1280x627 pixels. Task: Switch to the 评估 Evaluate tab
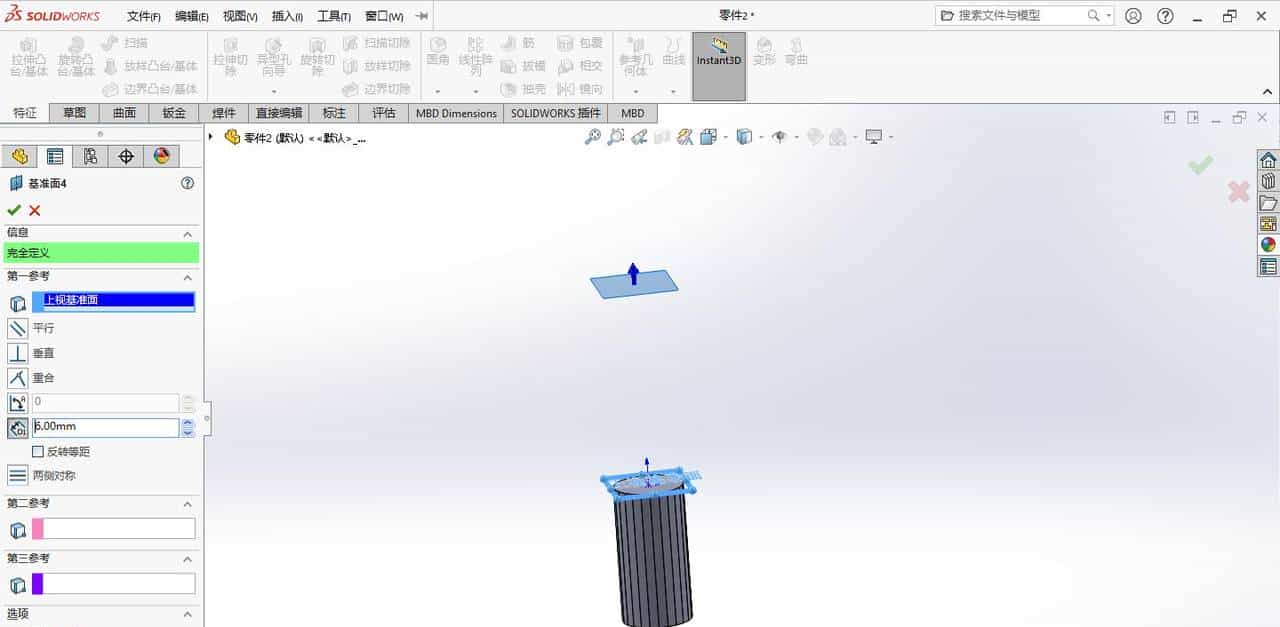pyautogui.click(x=384, y=113)
